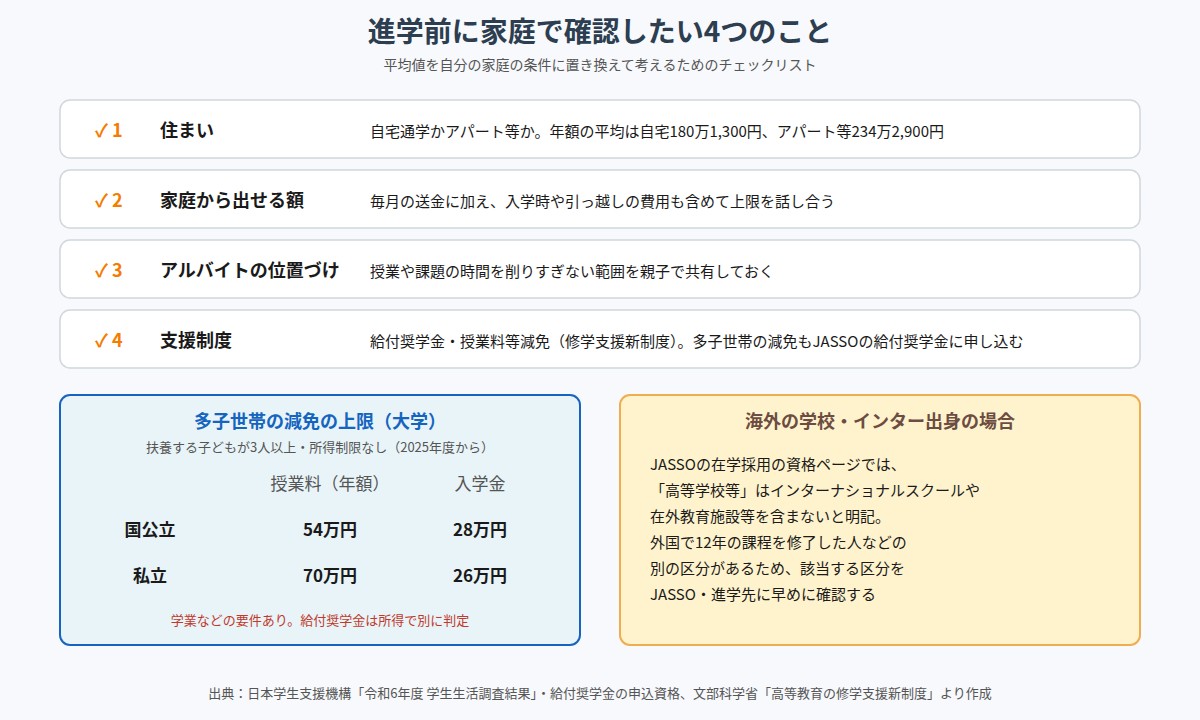Image resolution: width=1200 pixels, height=720 pixels.
Task: Click the 毎月の送金に加え description
Action: 602,201
